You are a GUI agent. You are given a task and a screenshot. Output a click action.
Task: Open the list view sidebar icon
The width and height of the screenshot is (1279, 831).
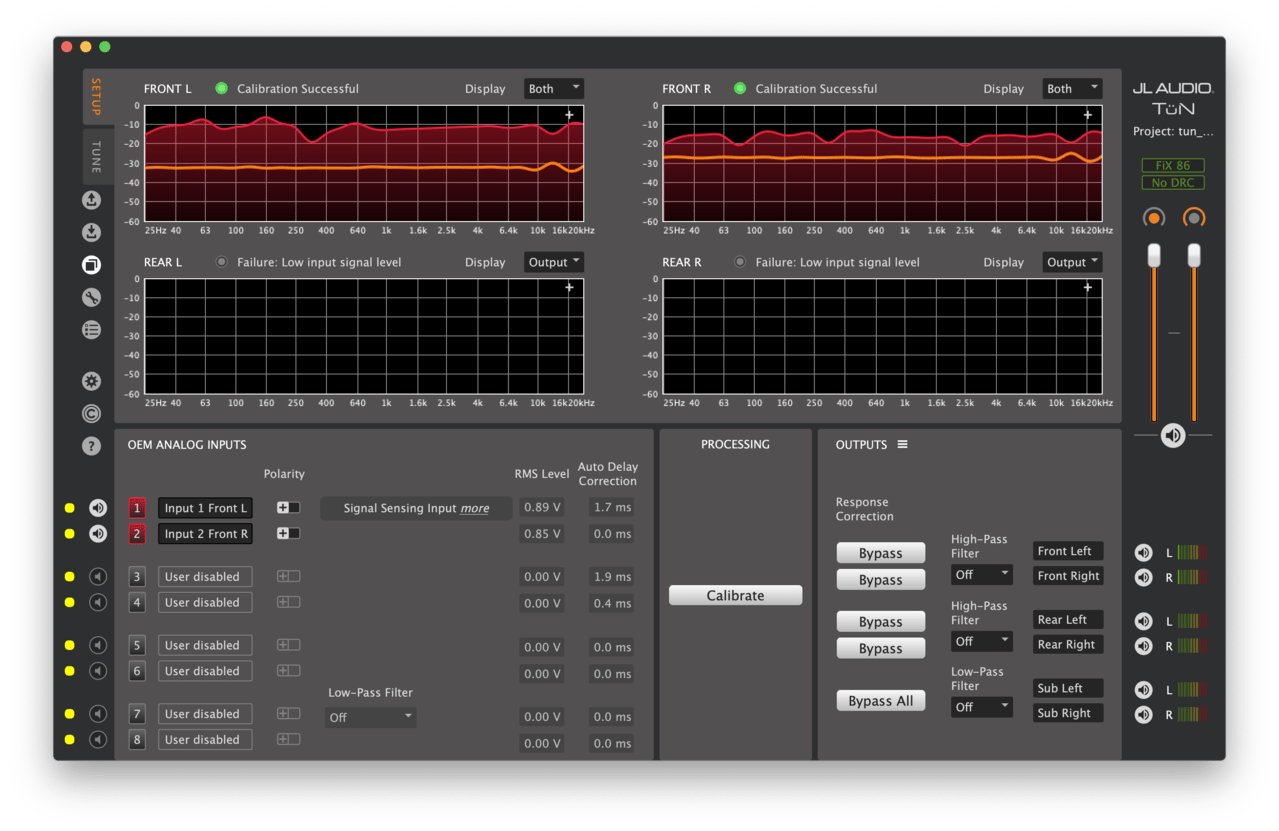click(x=91, y=329)
